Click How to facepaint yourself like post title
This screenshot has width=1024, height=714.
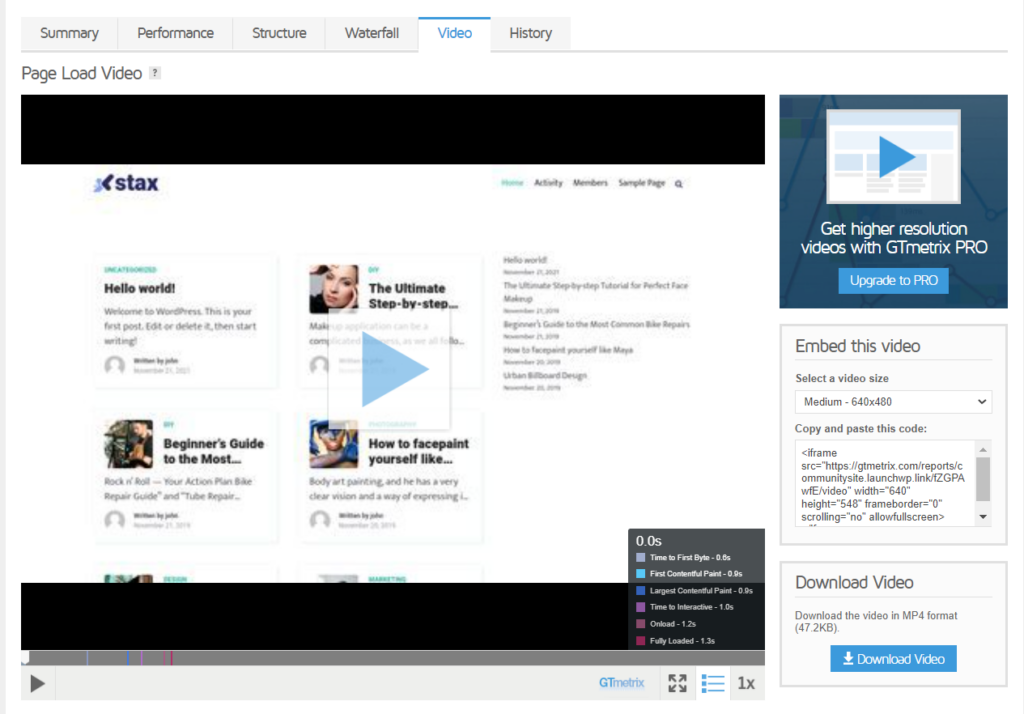click(419, 451)
